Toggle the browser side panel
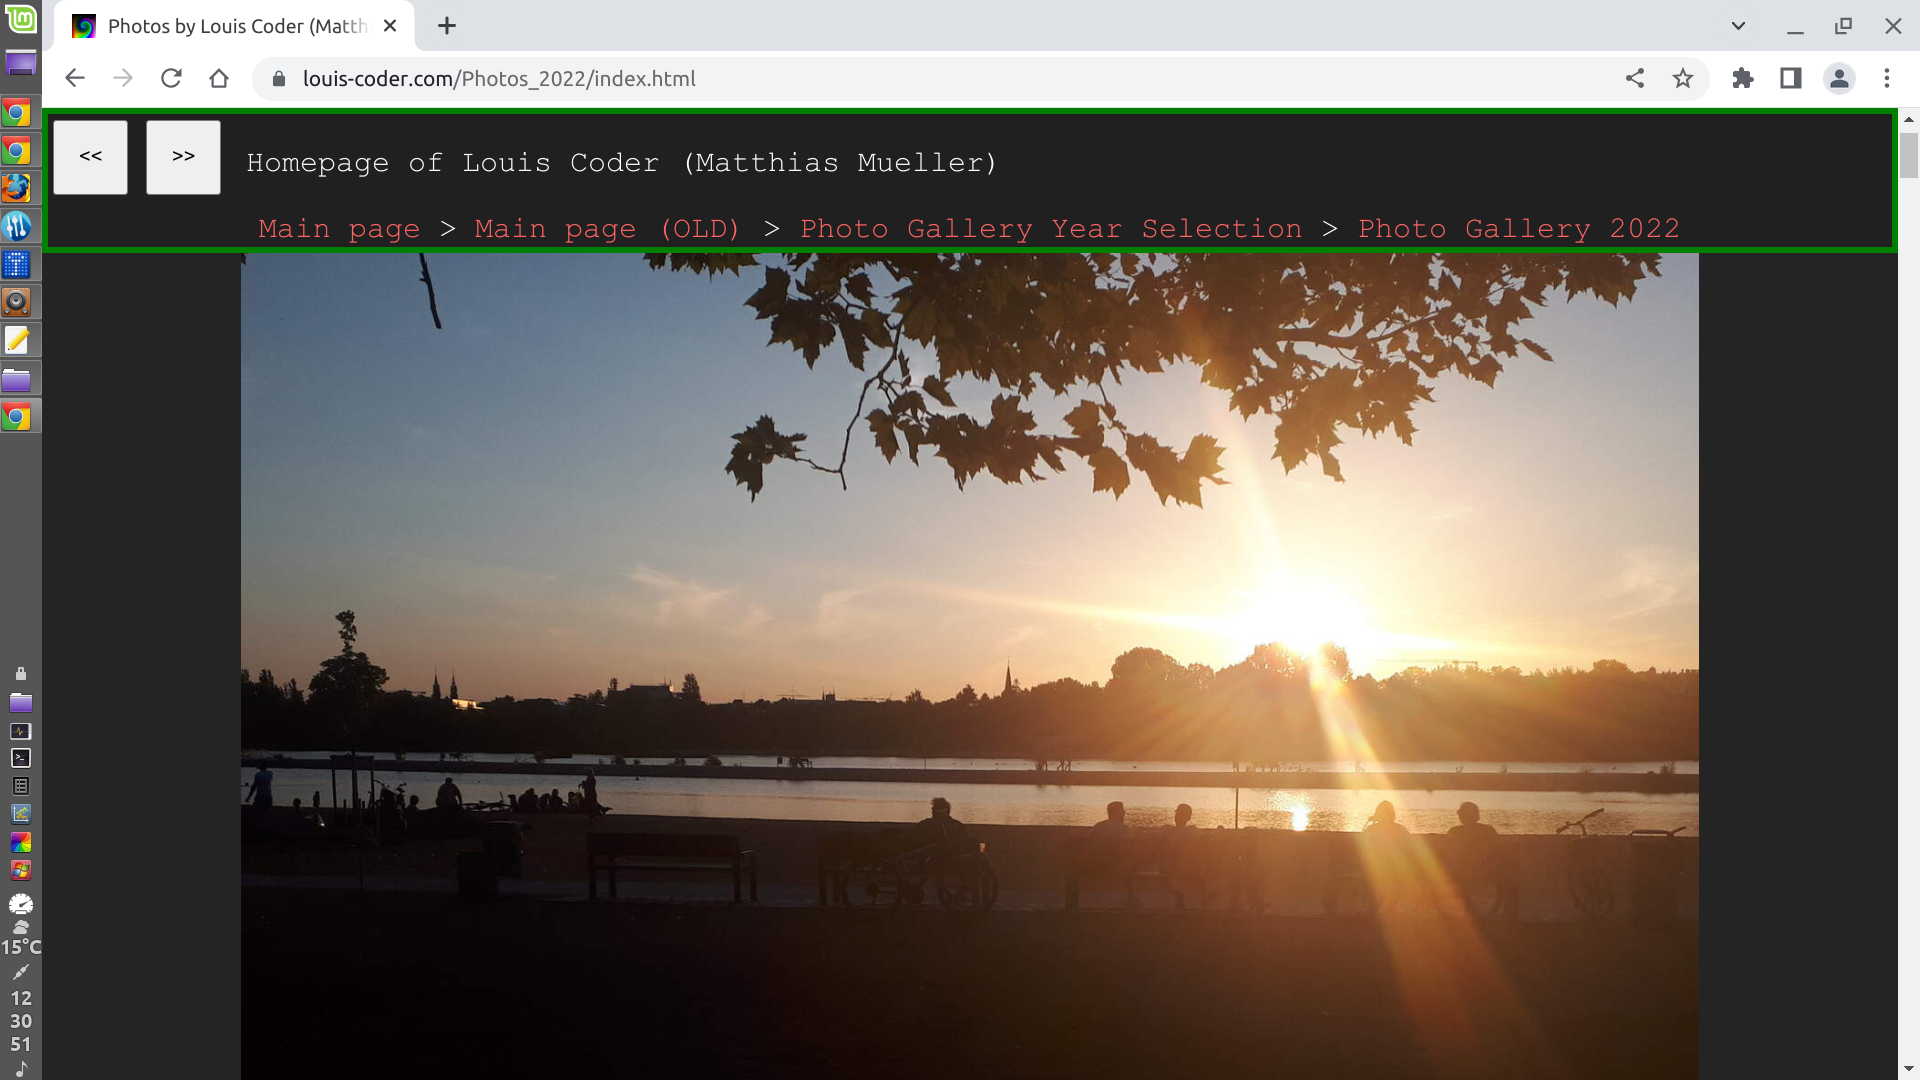The image size is (1920, 1080). pos(1791,78)
